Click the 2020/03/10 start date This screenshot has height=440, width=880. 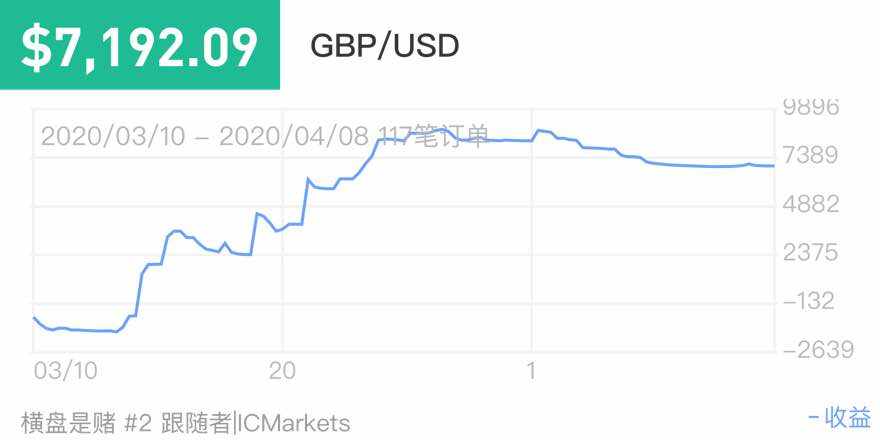113,136
